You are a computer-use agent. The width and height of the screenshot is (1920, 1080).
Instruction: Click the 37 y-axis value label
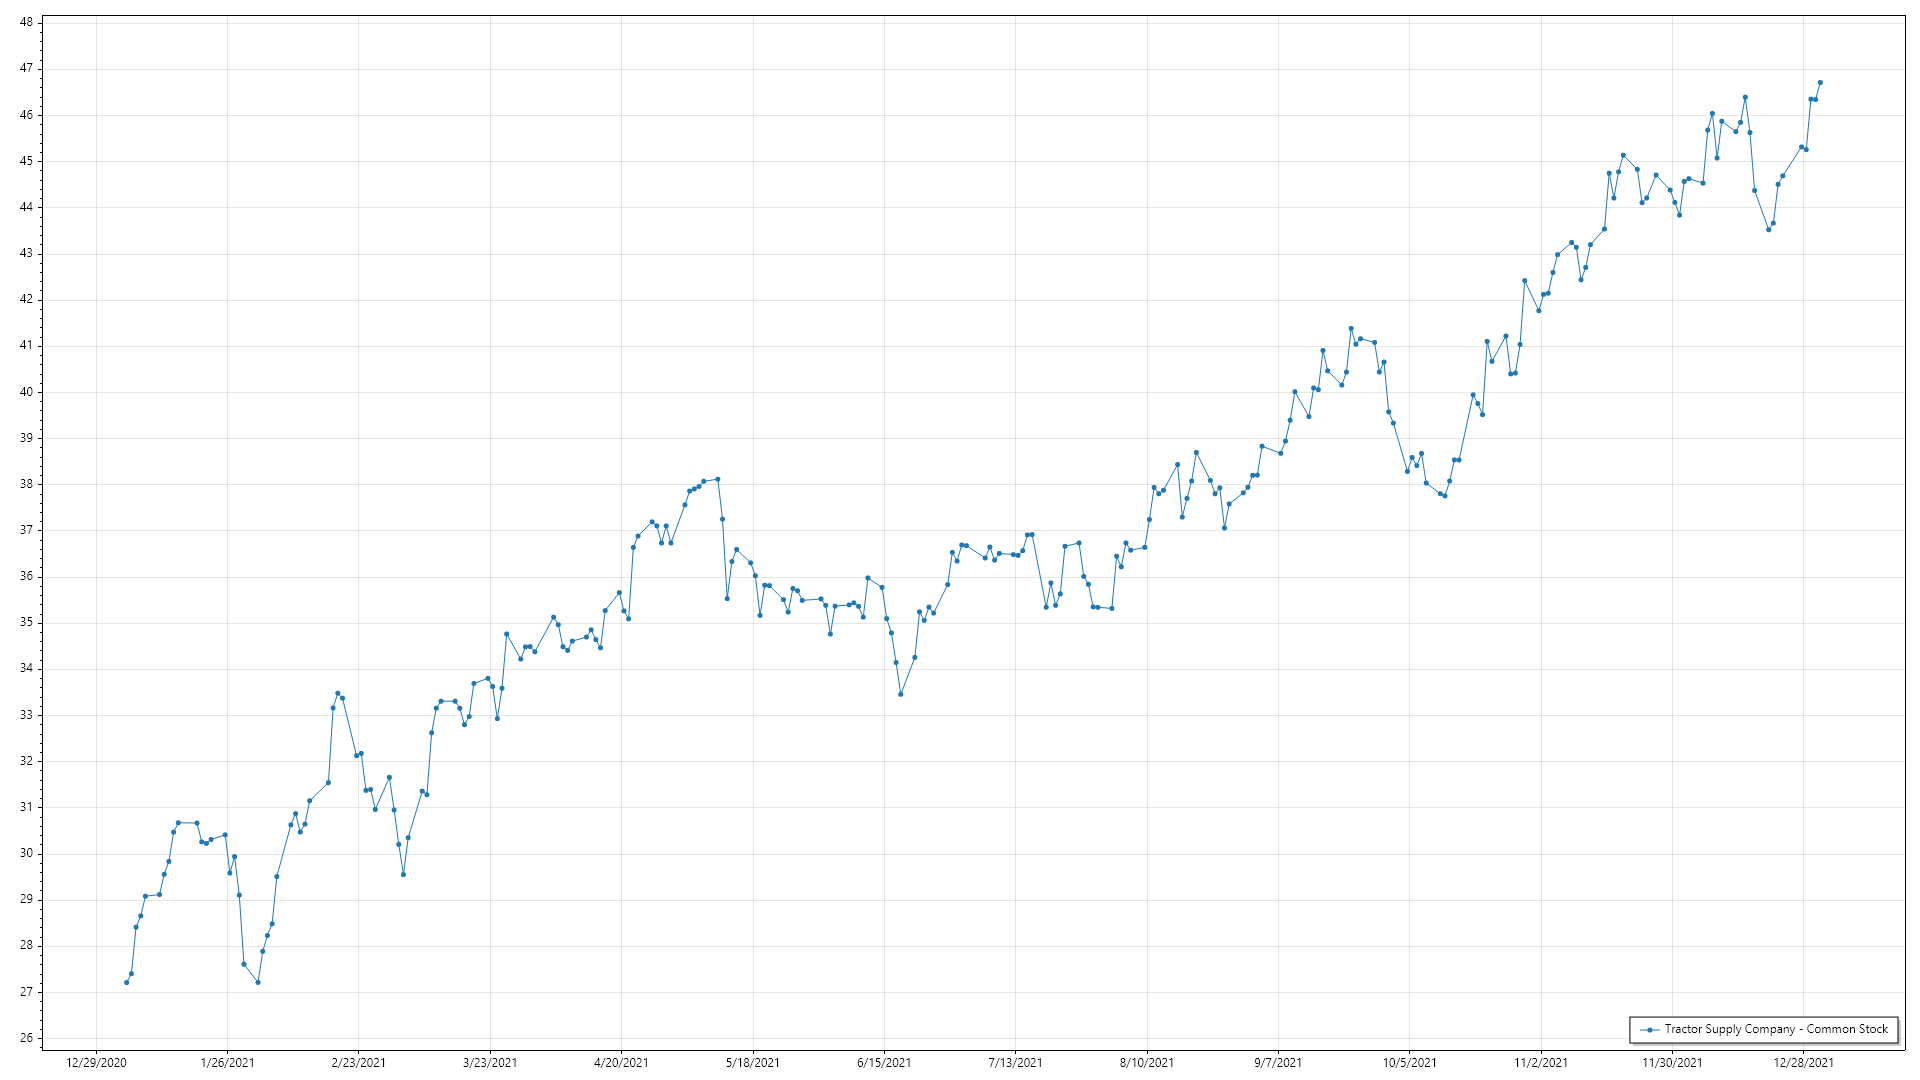click(26, 530)
